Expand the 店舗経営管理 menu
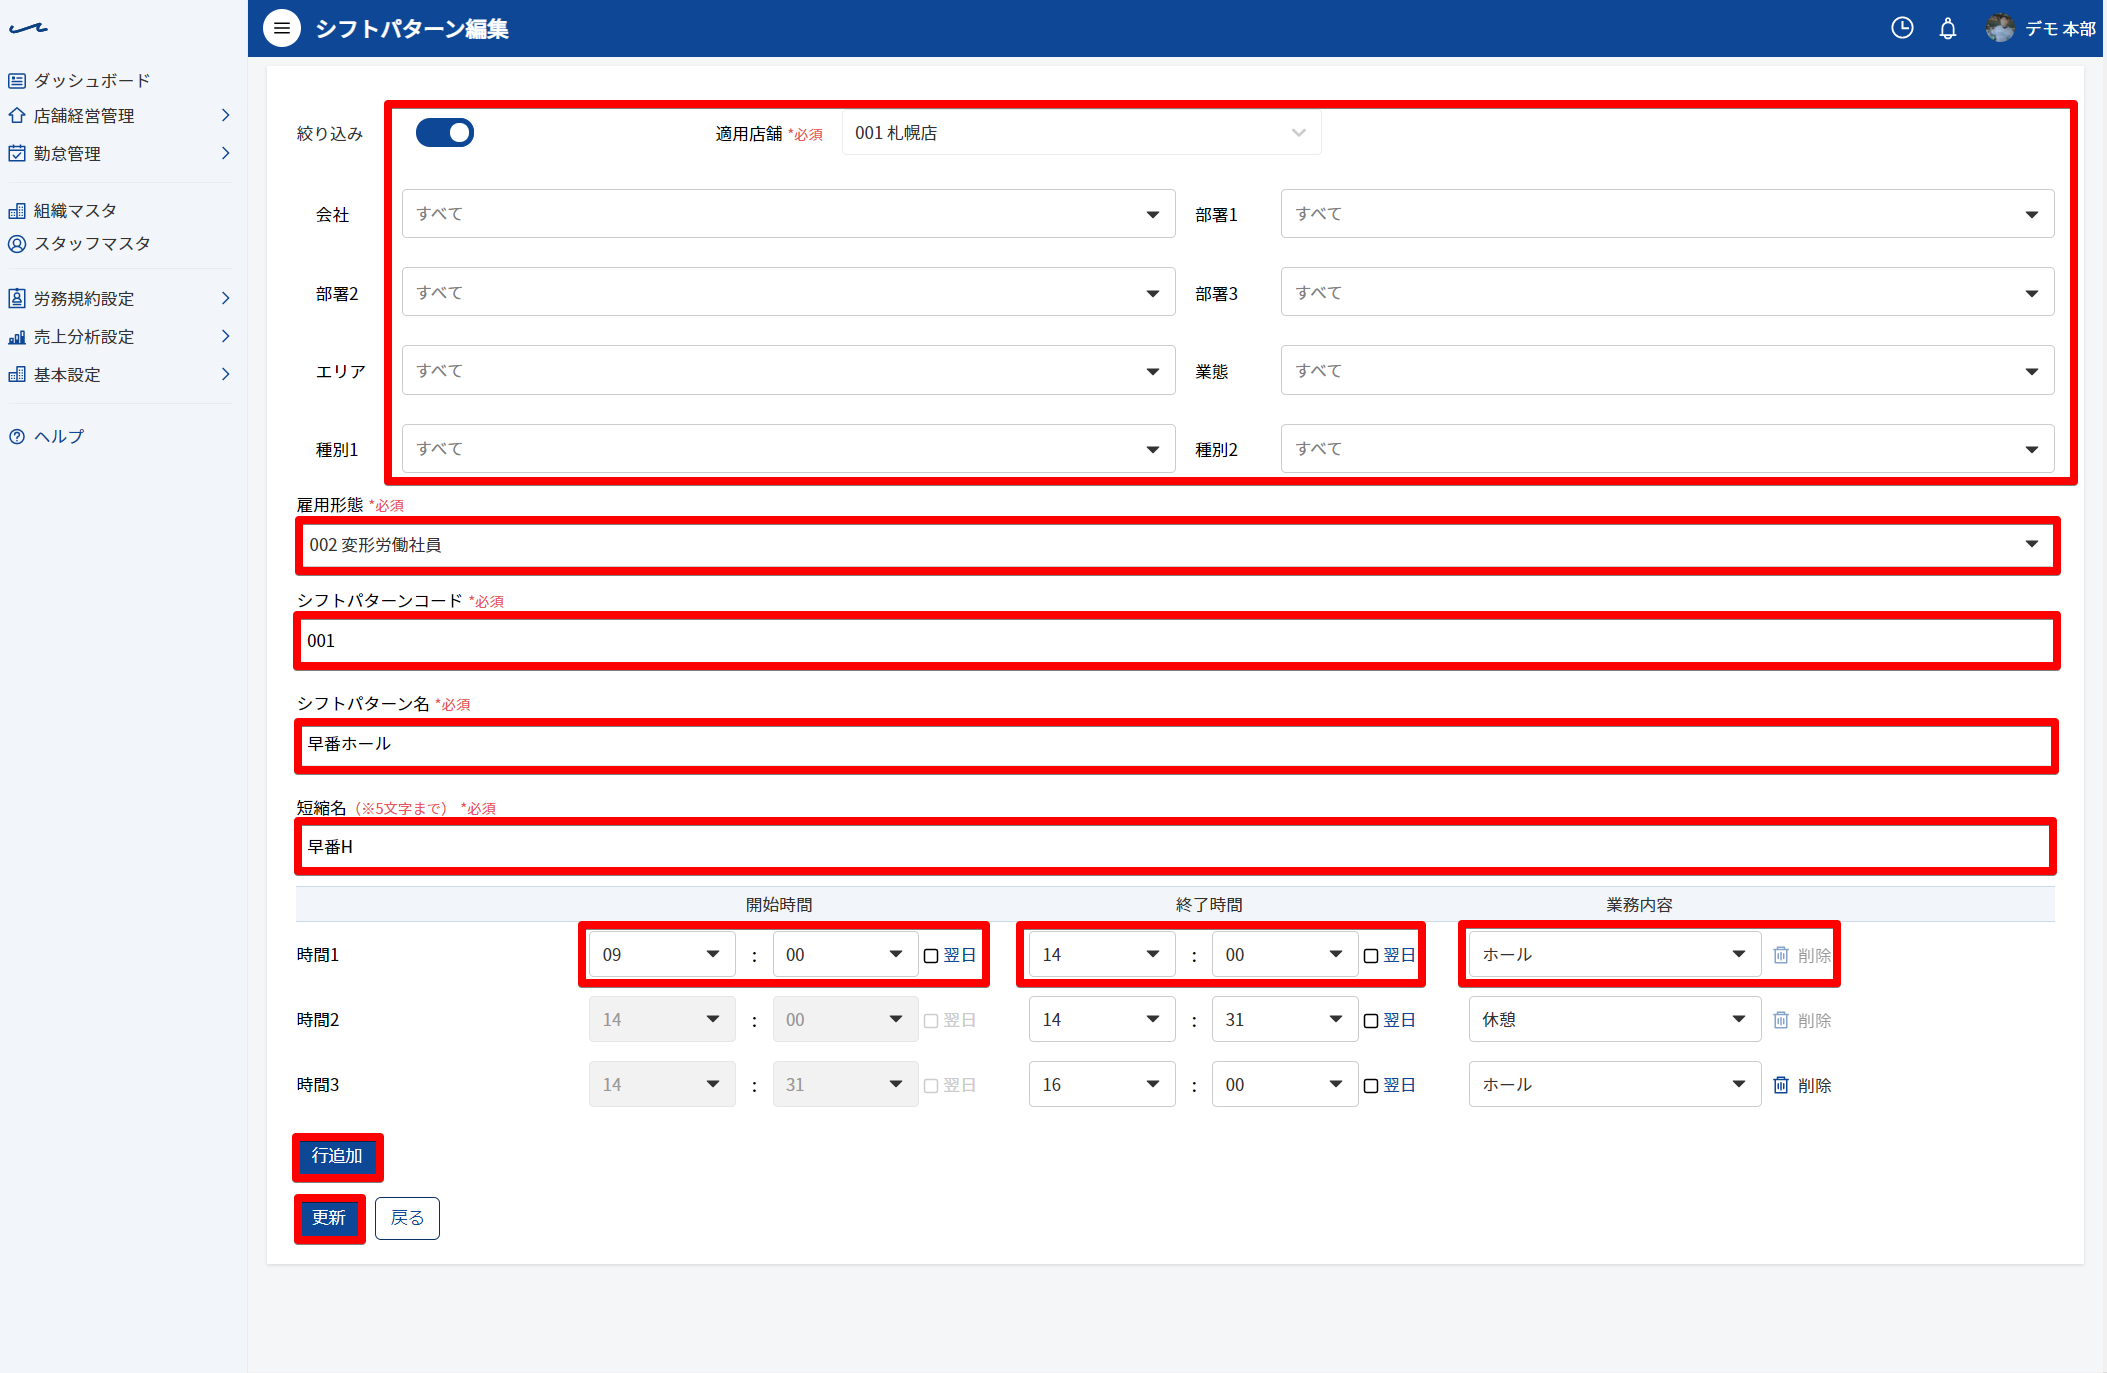Viewport: 2107px width, 1373px height. pos(120,116)
